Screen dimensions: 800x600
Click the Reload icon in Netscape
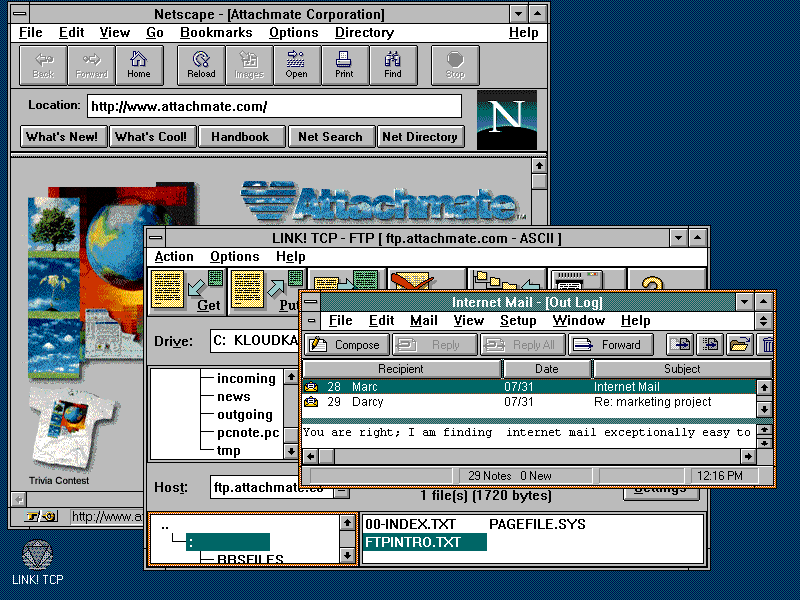tap(201, 65)
